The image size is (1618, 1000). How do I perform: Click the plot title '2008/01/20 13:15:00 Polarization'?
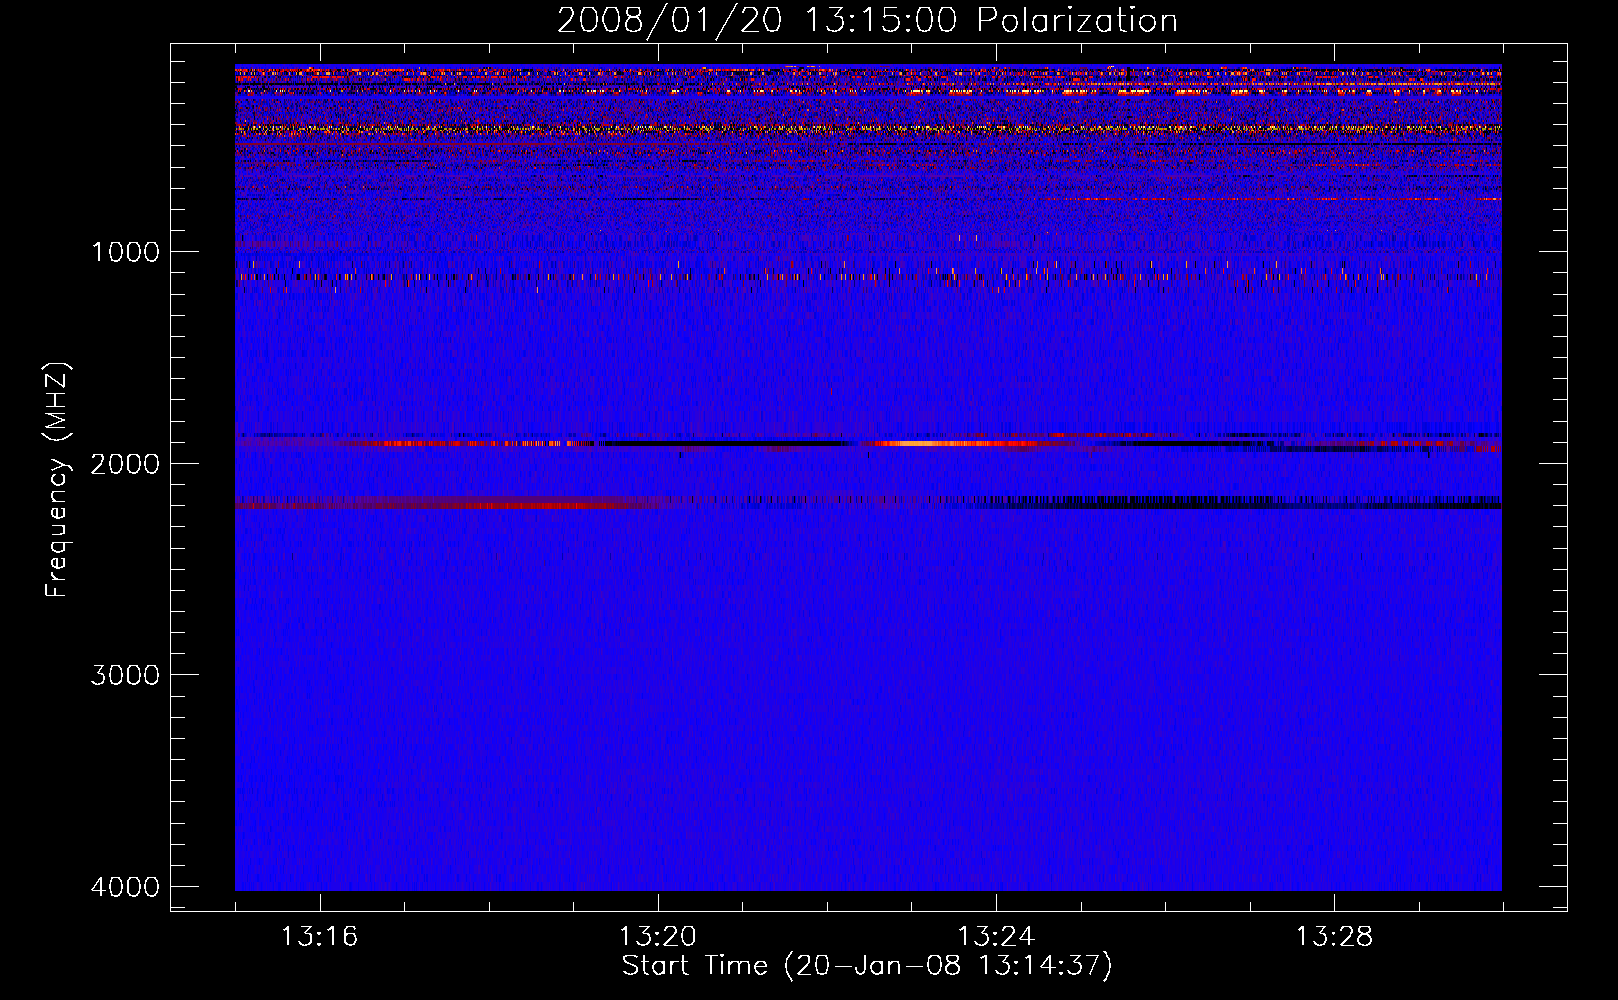(x=867, y=21)
